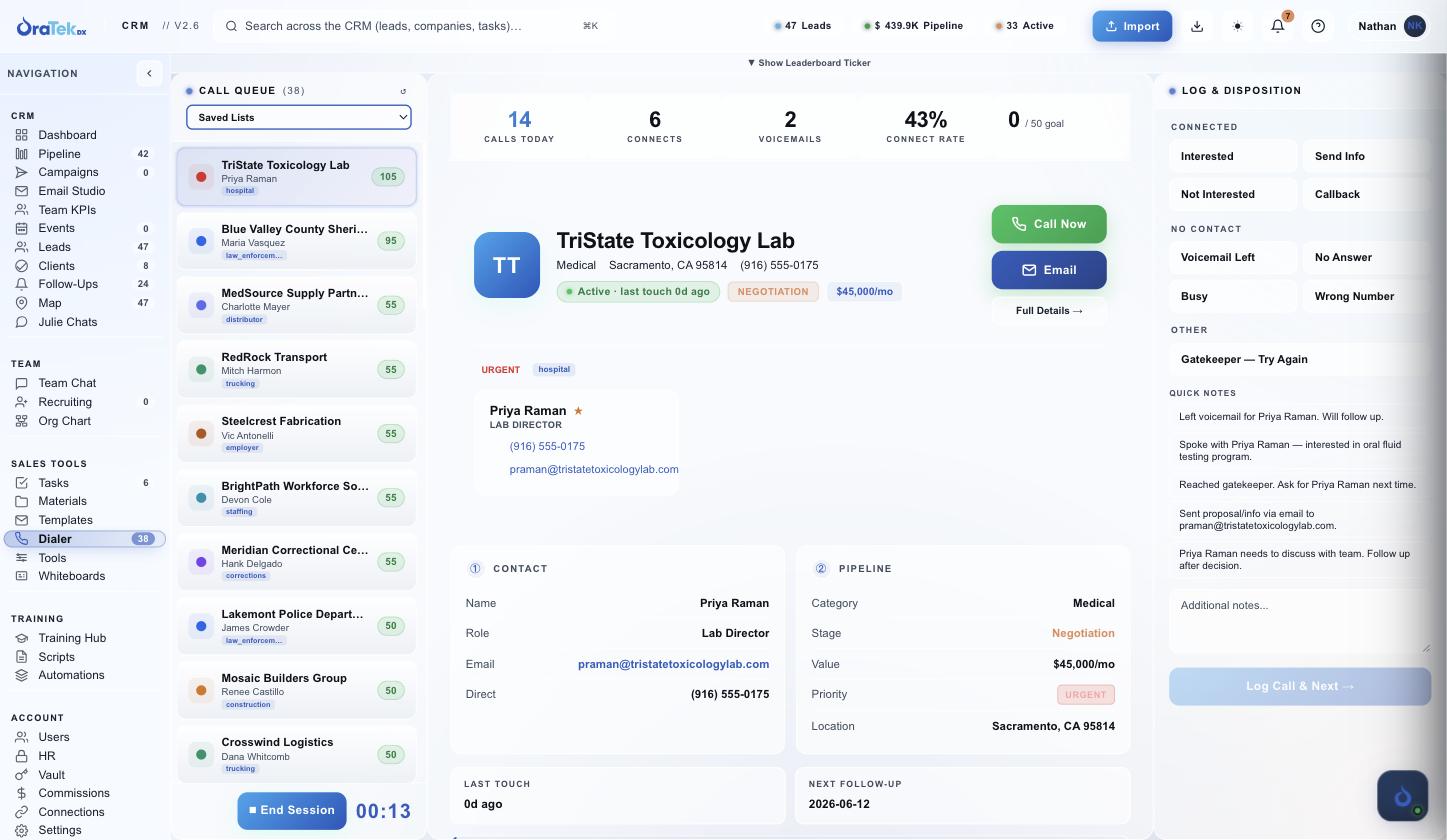Click the Recruiting icon

click(x=21, y=402)
